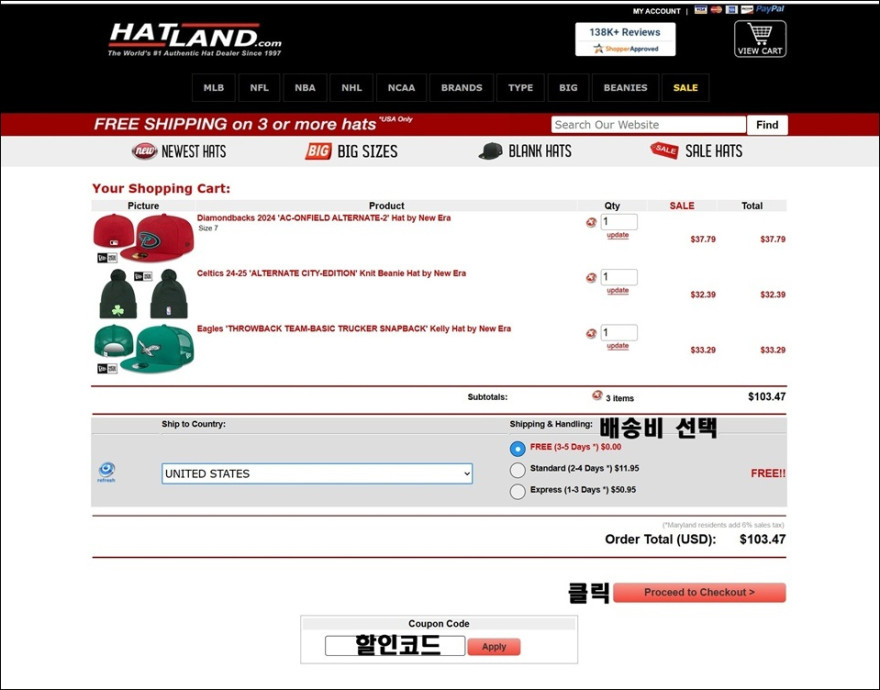Select Standard 2-4 Days $11.95 shipping

tap(517, 470)
